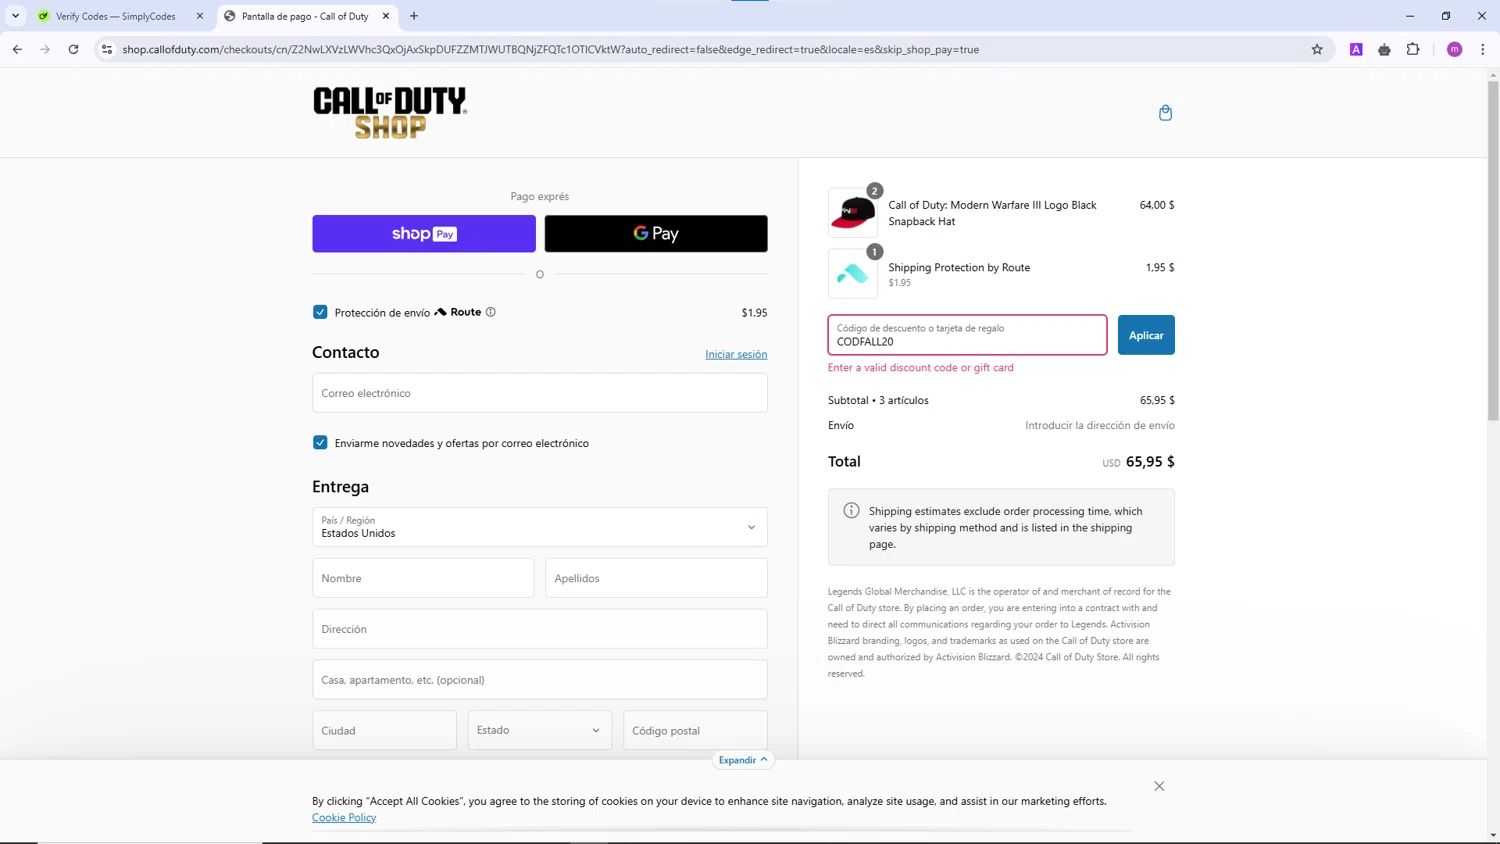Click the Expandir chevron button

pos(743,760)
